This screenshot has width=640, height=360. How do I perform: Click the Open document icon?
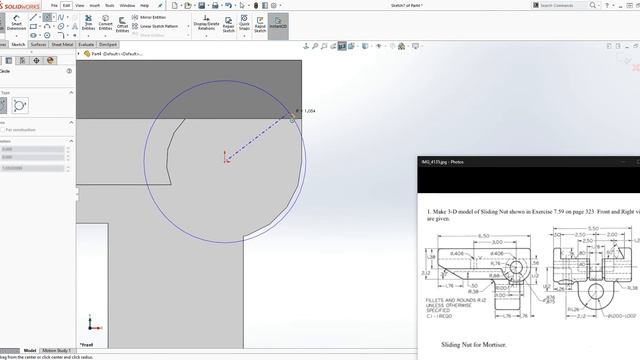click(188, 6)
